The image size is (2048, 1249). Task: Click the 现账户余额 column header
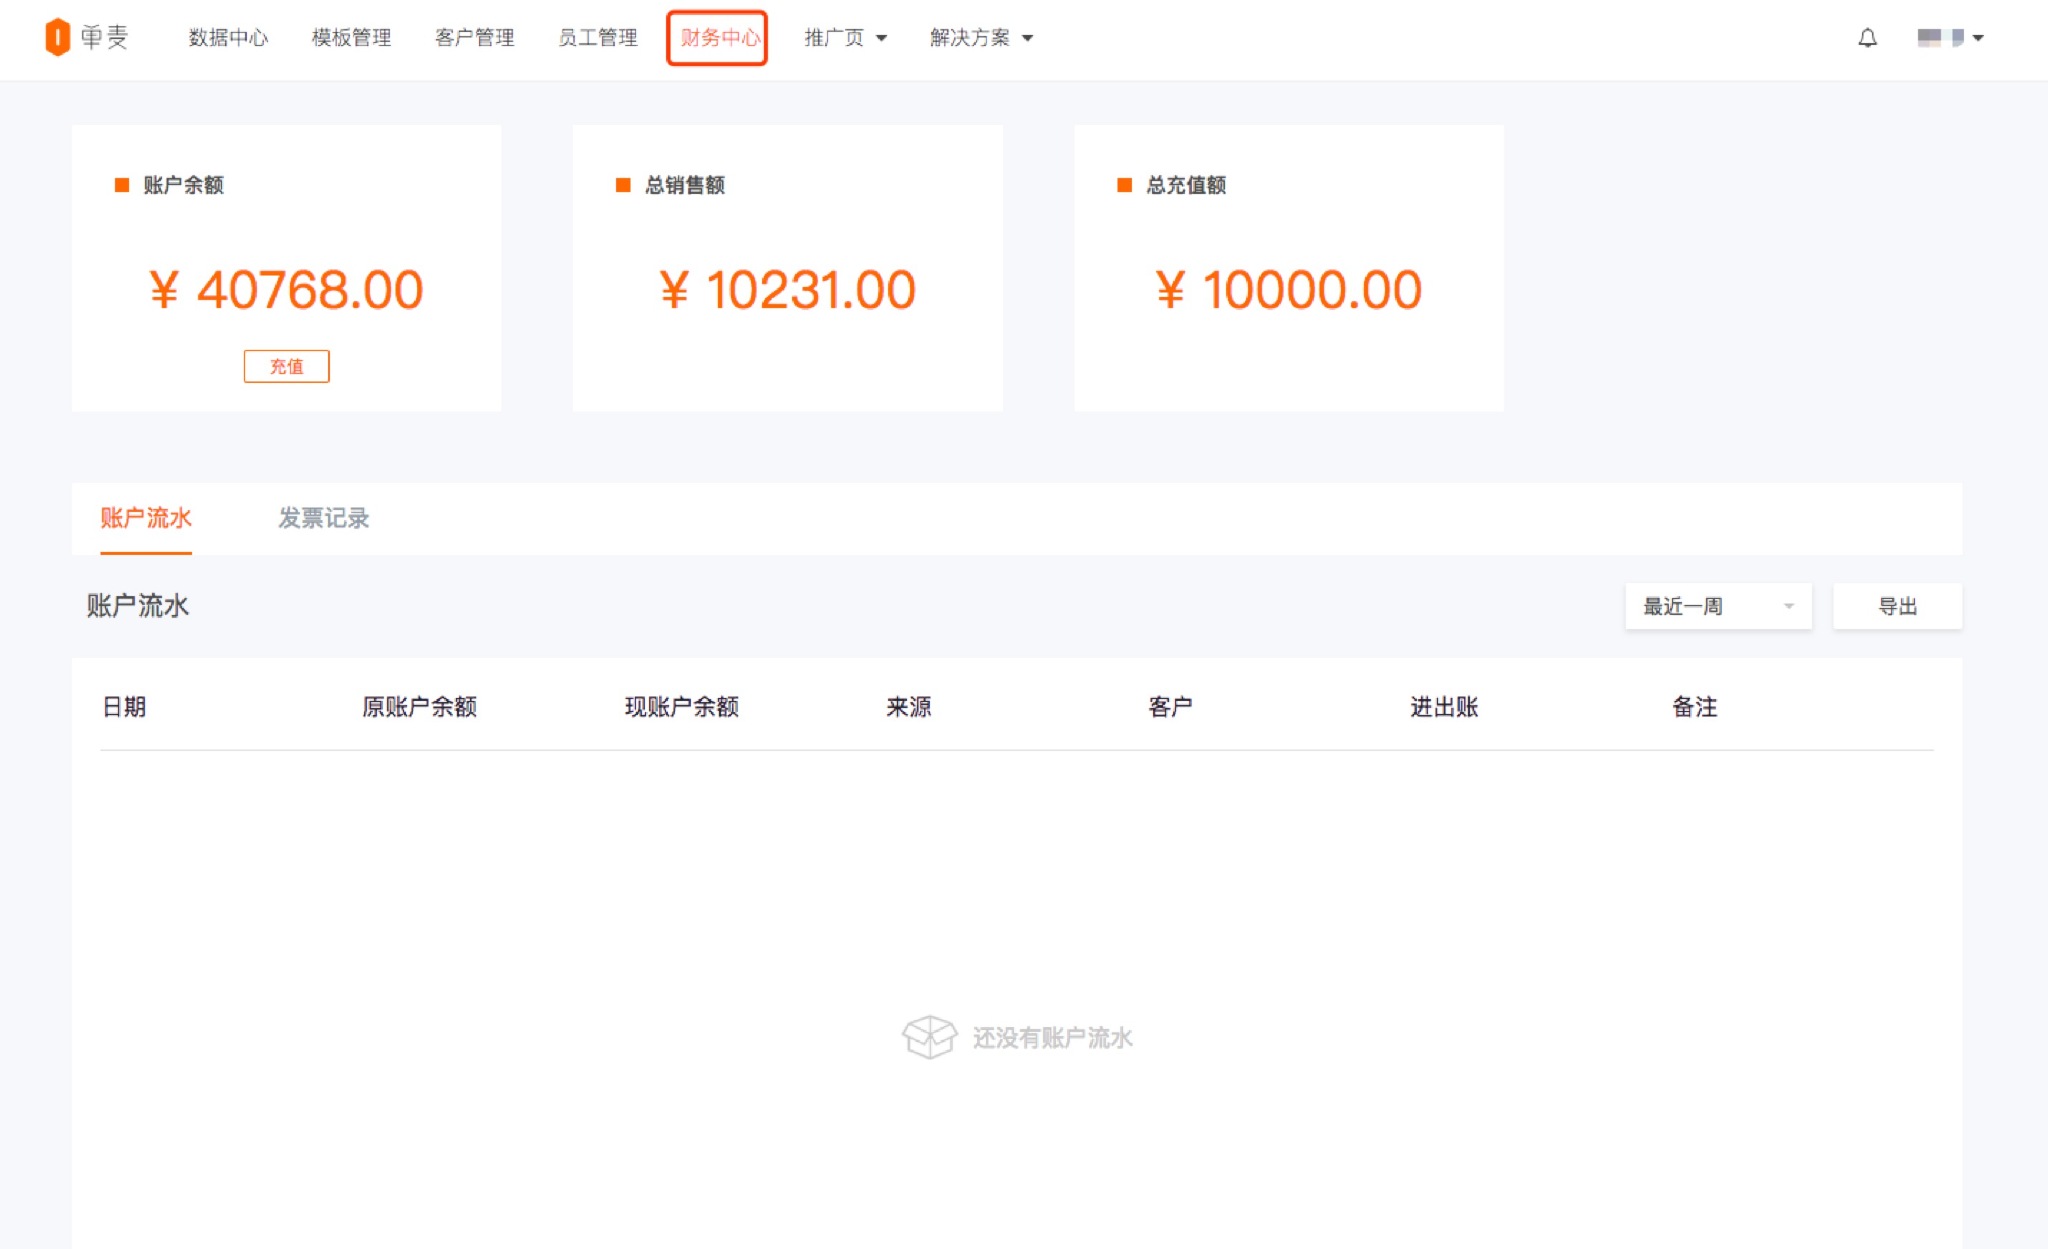[x=682, y=707]
